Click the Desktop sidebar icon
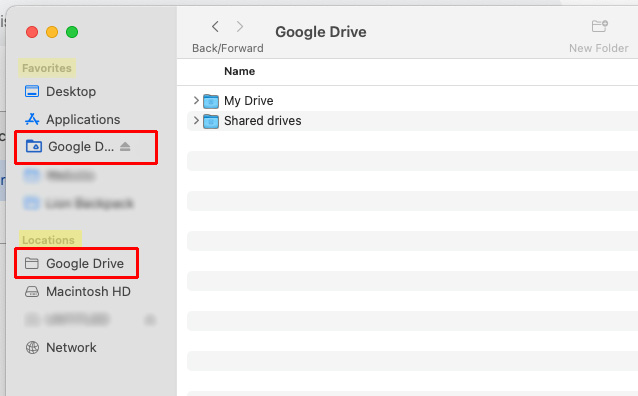This screenshot has width=638, height=396. click(x=32, y=92)
